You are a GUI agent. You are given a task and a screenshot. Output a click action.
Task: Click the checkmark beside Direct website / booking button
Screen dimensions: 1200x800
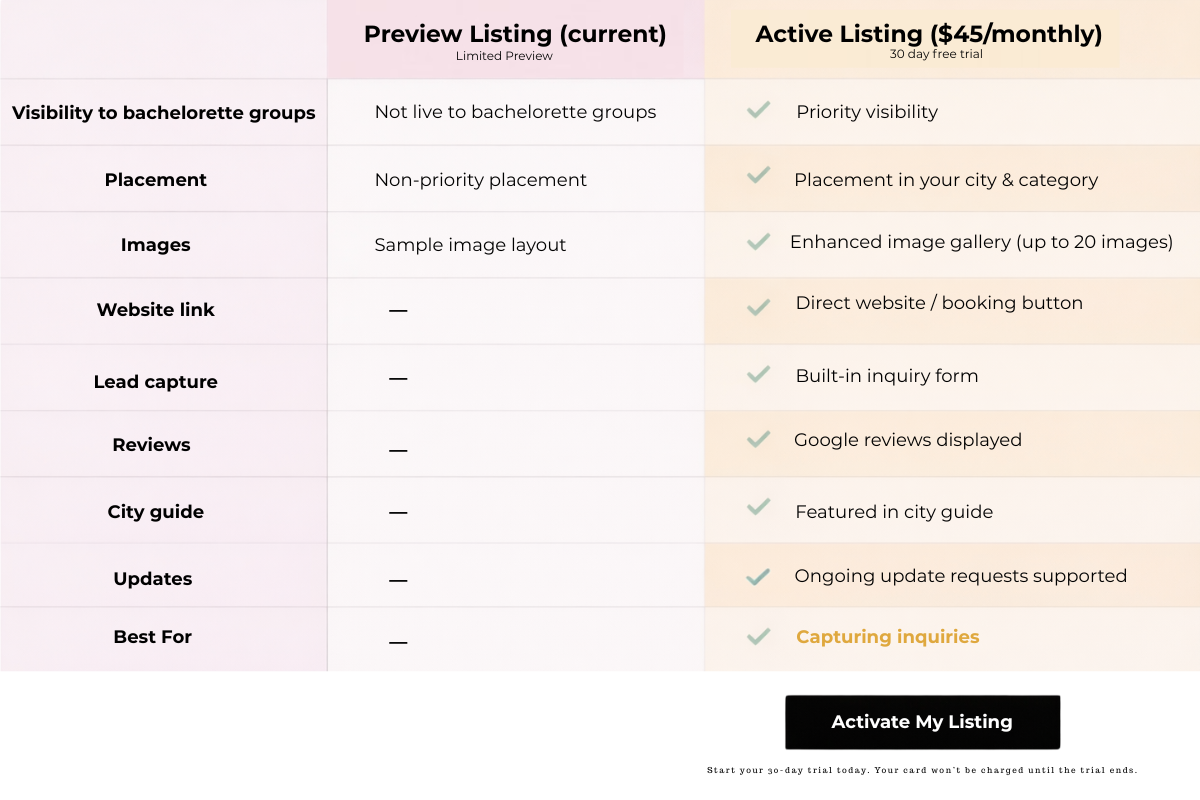(758, 307)
